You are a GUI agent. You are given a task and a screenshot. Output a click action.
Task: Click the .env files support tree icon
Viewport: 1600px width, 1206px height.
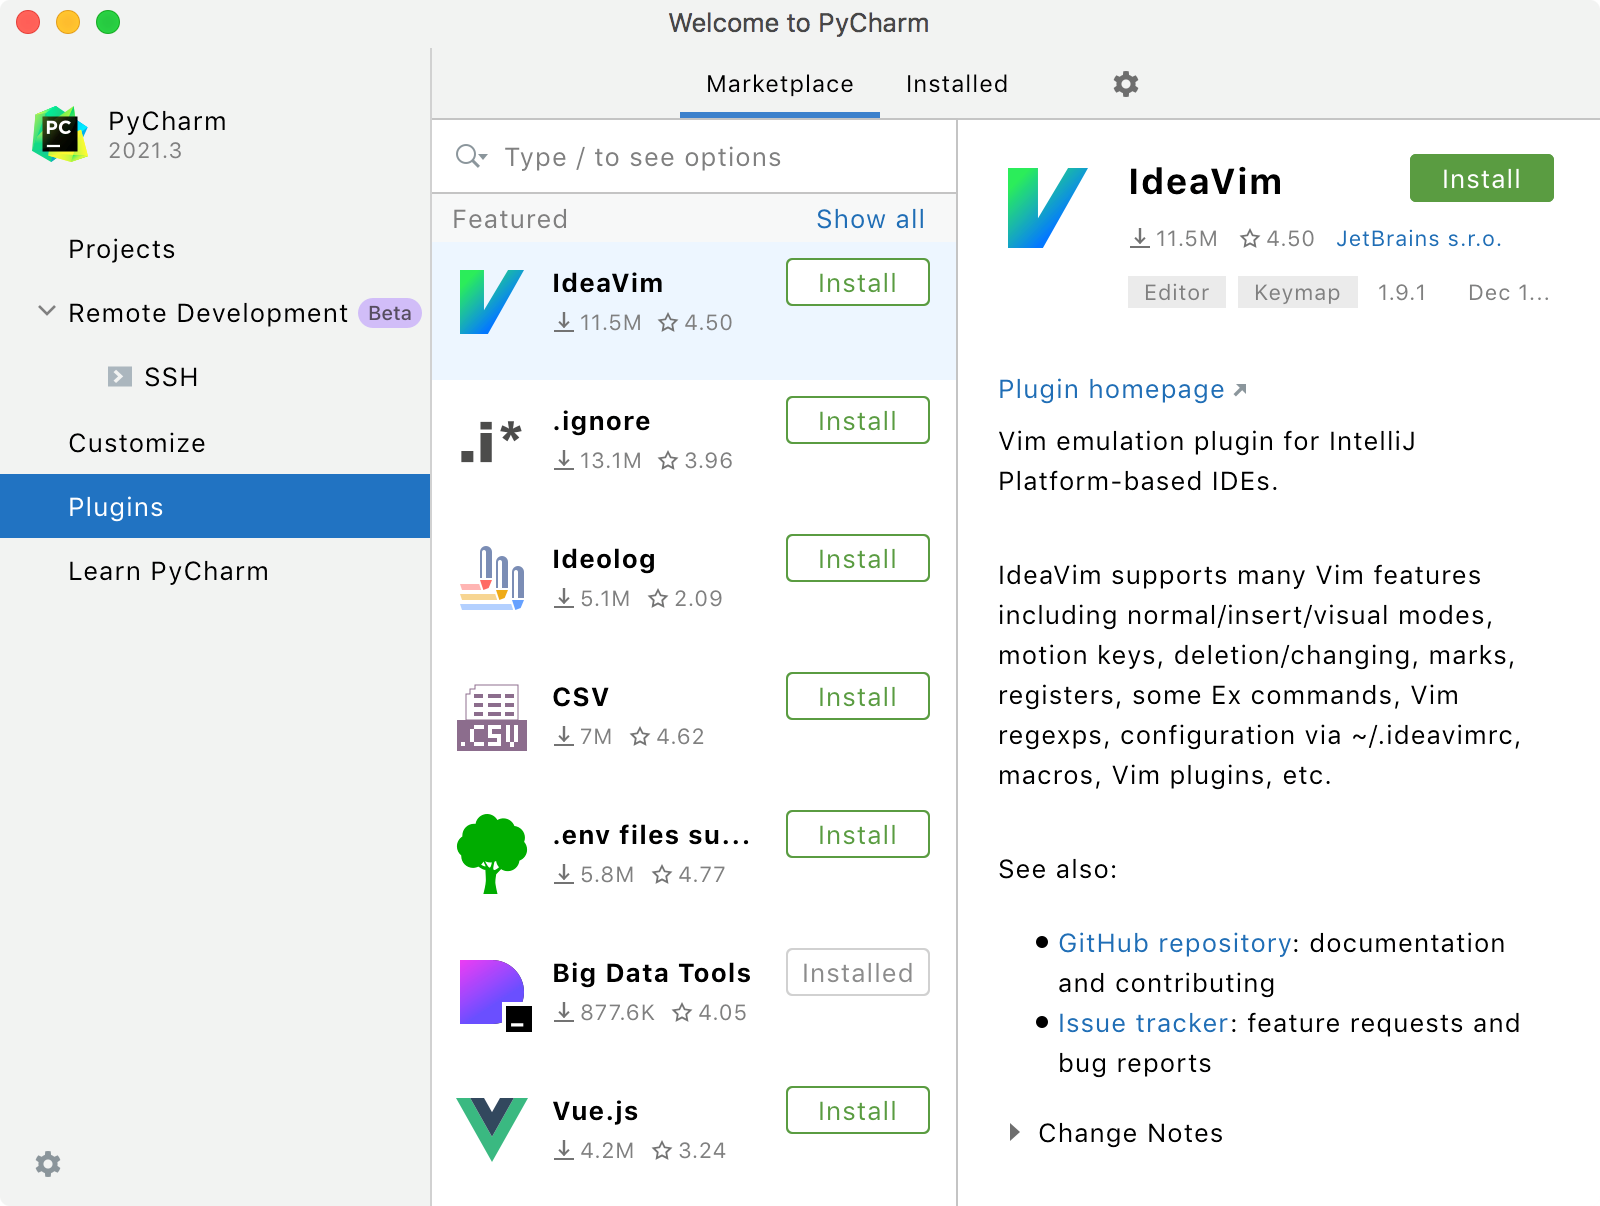click(491, 852)
